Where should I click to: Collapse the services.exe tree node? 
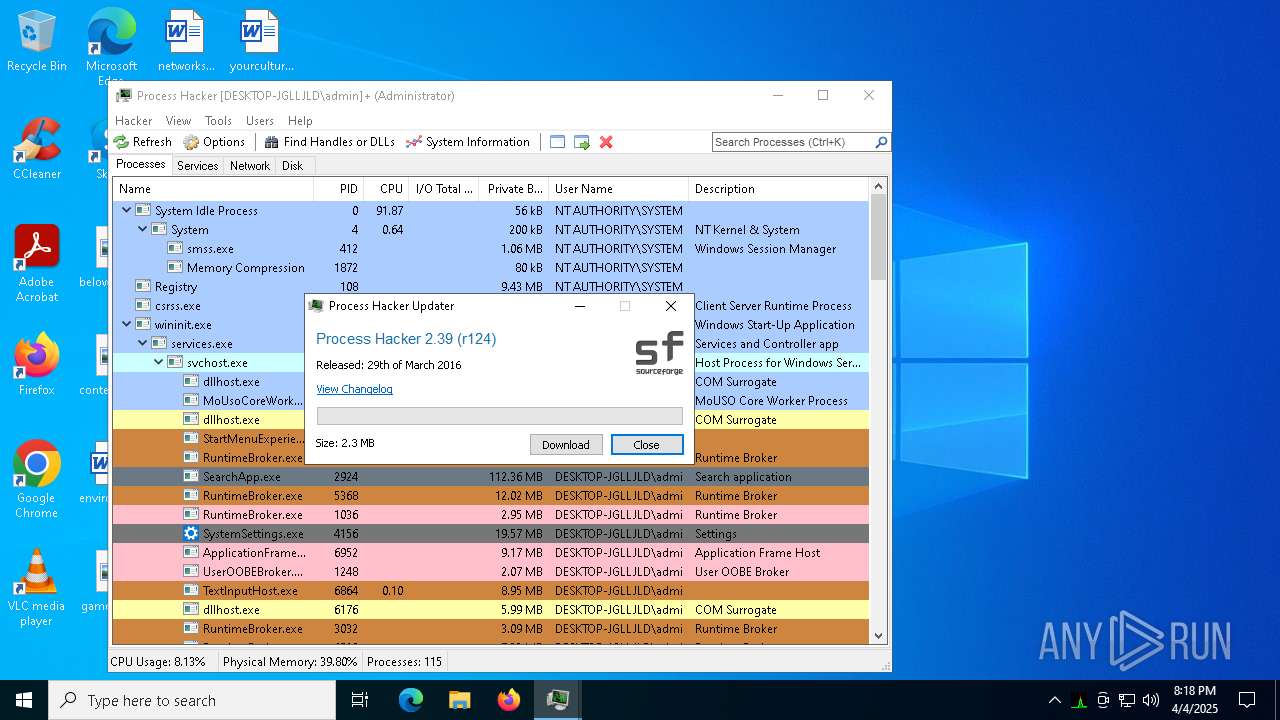[x=142, y=343]
